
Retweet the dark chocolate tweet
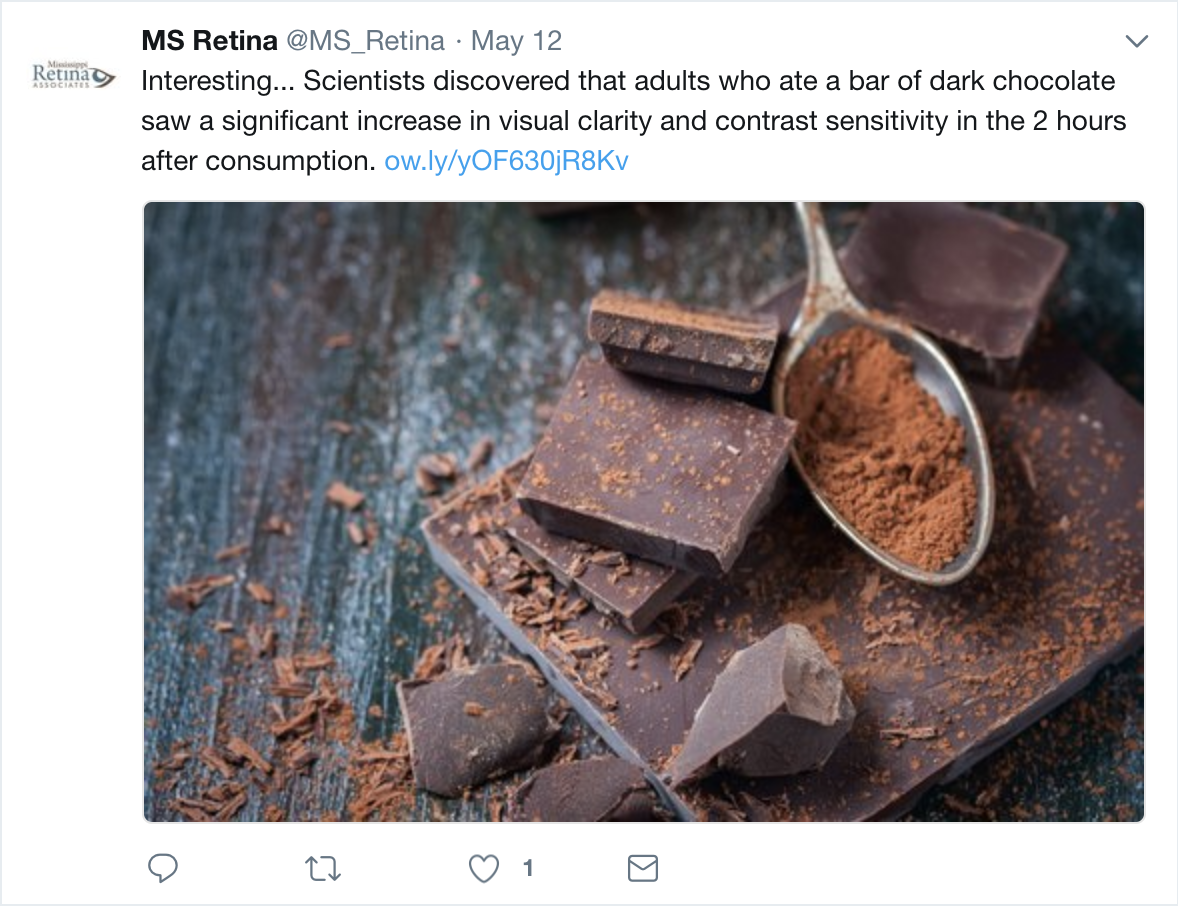pos(322,869)
